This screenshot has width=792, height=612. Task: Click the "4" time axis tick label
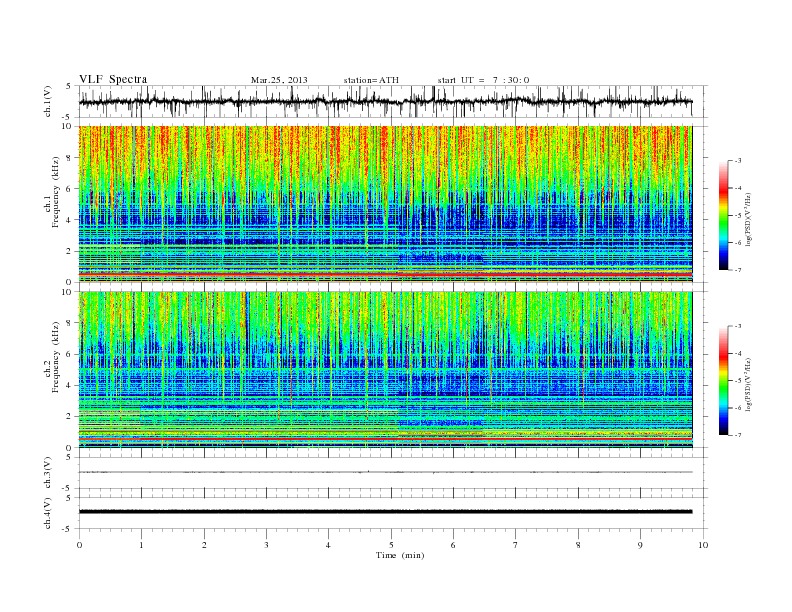(328, 545)
